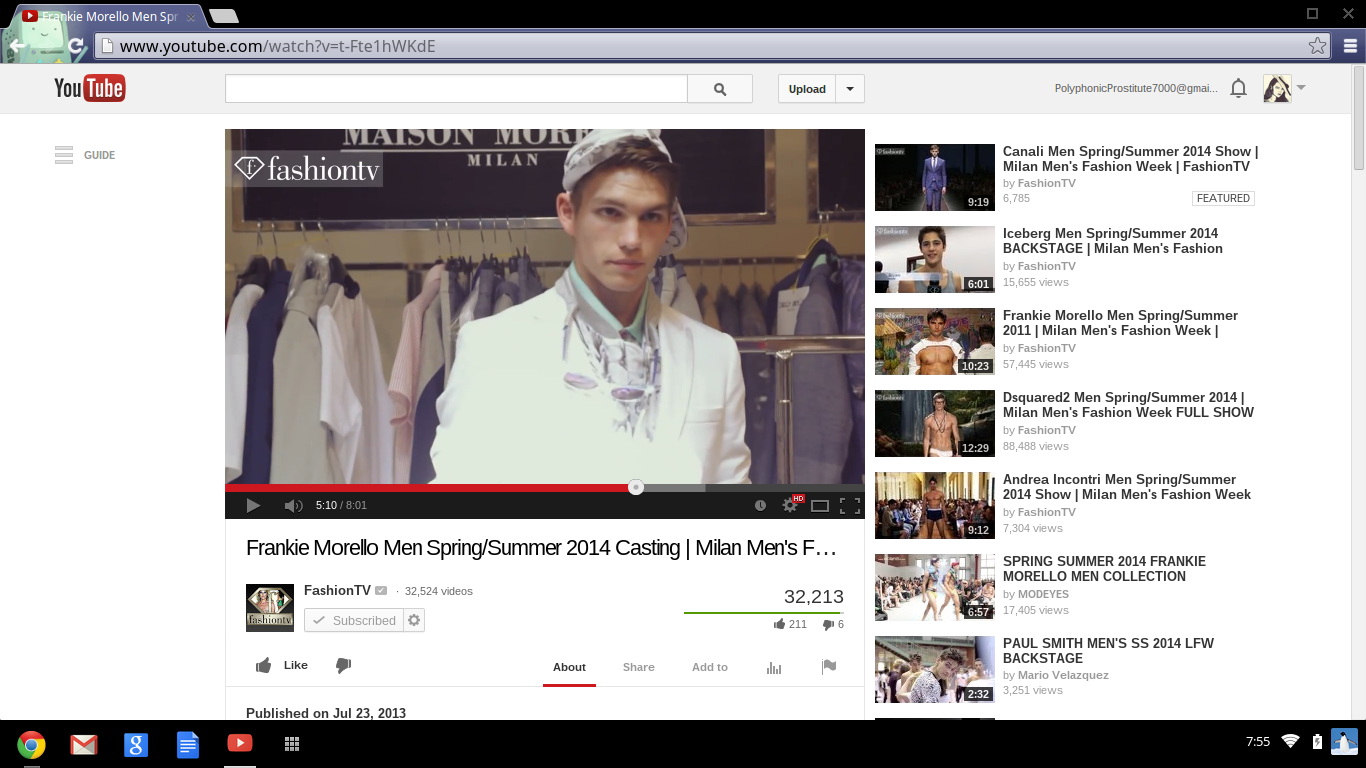Open the notifications bell

pyautogui.click(x=1238, y=89)
